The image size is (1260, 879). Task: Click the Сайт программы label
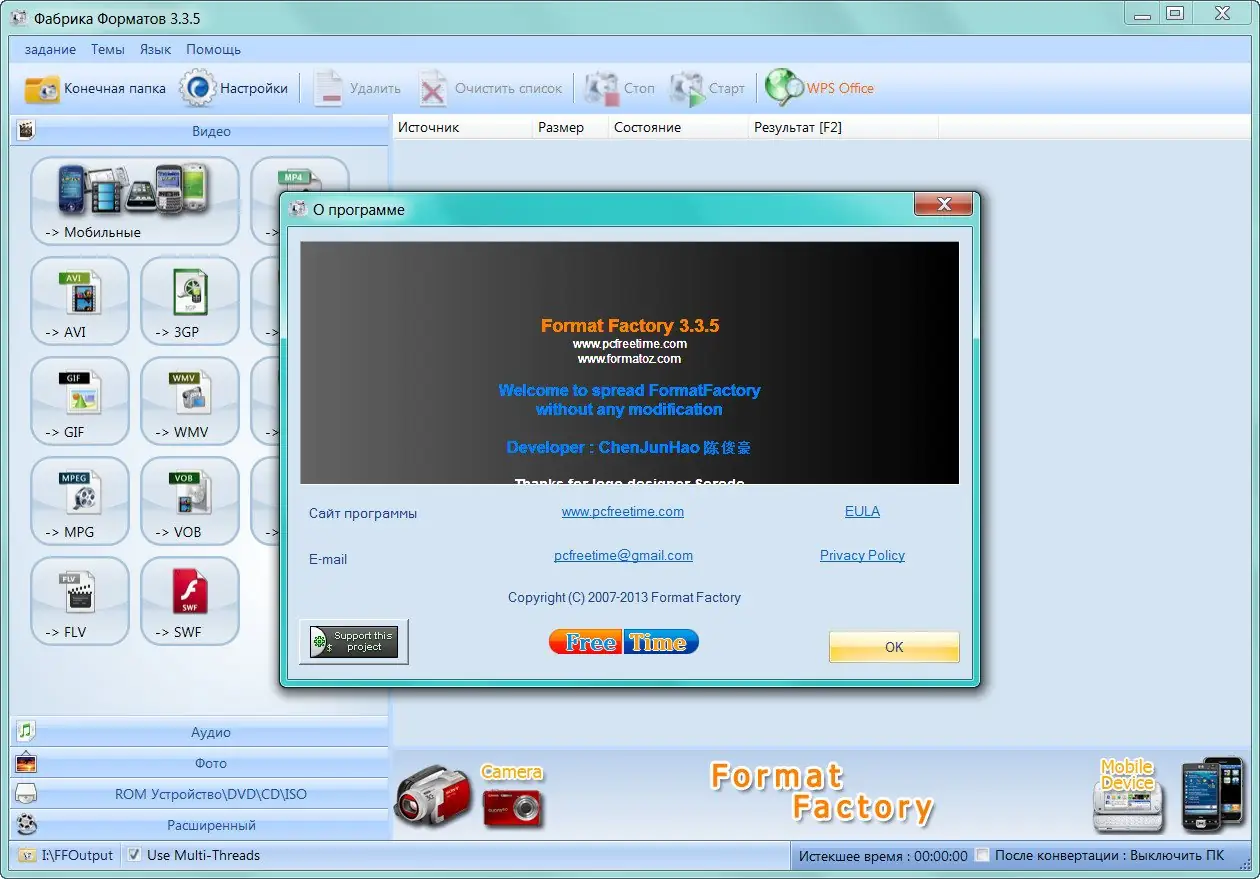pyautogui.click(x=363, y=513)
